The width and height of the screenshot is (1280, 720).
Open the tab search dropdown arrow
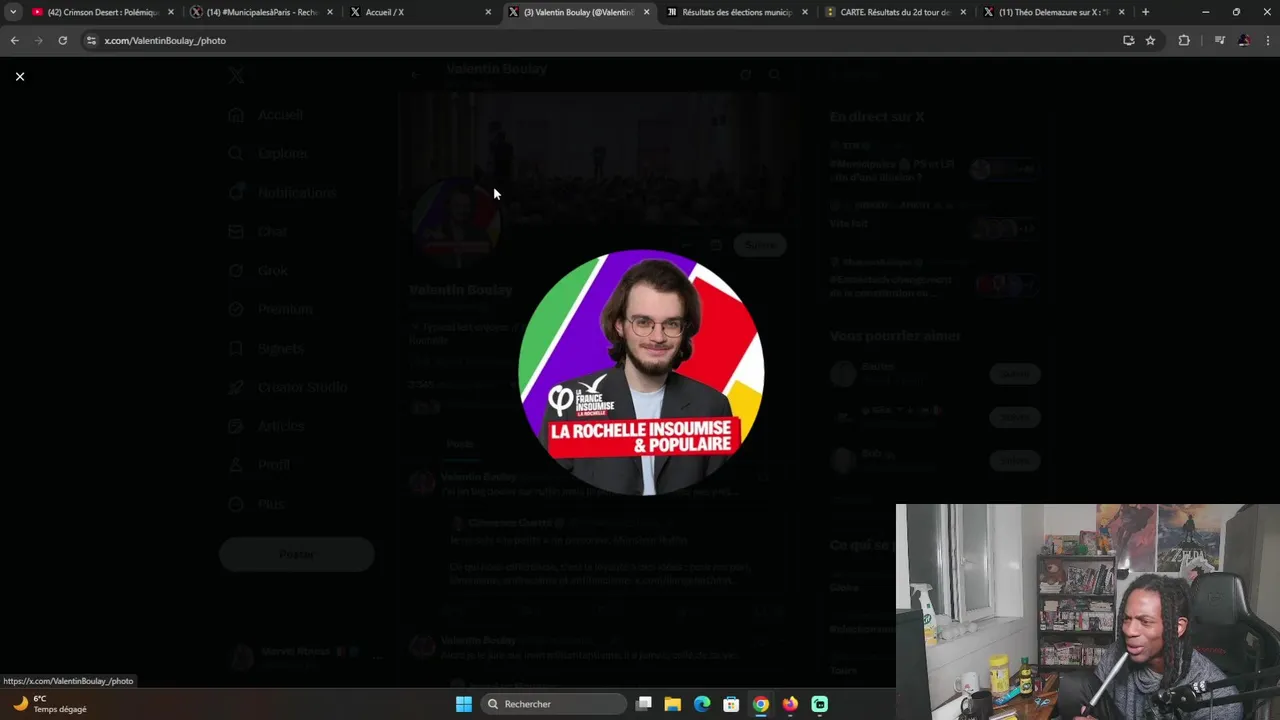pos(13,12)
